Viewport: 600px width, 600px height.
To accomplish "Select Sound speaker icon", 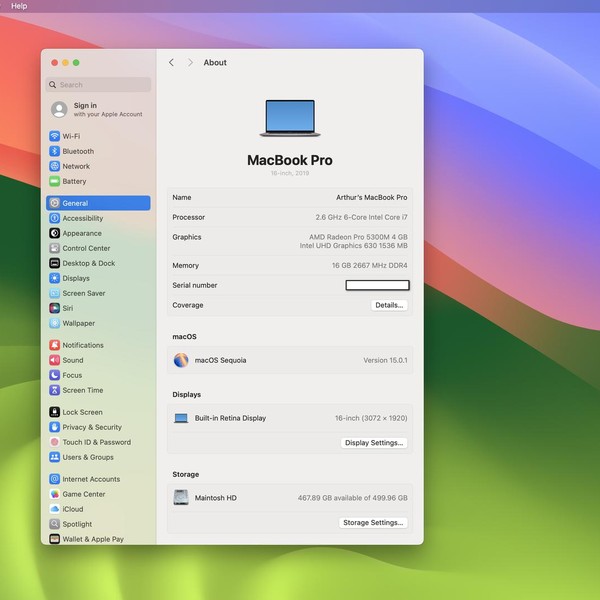I will pos(54,360).
